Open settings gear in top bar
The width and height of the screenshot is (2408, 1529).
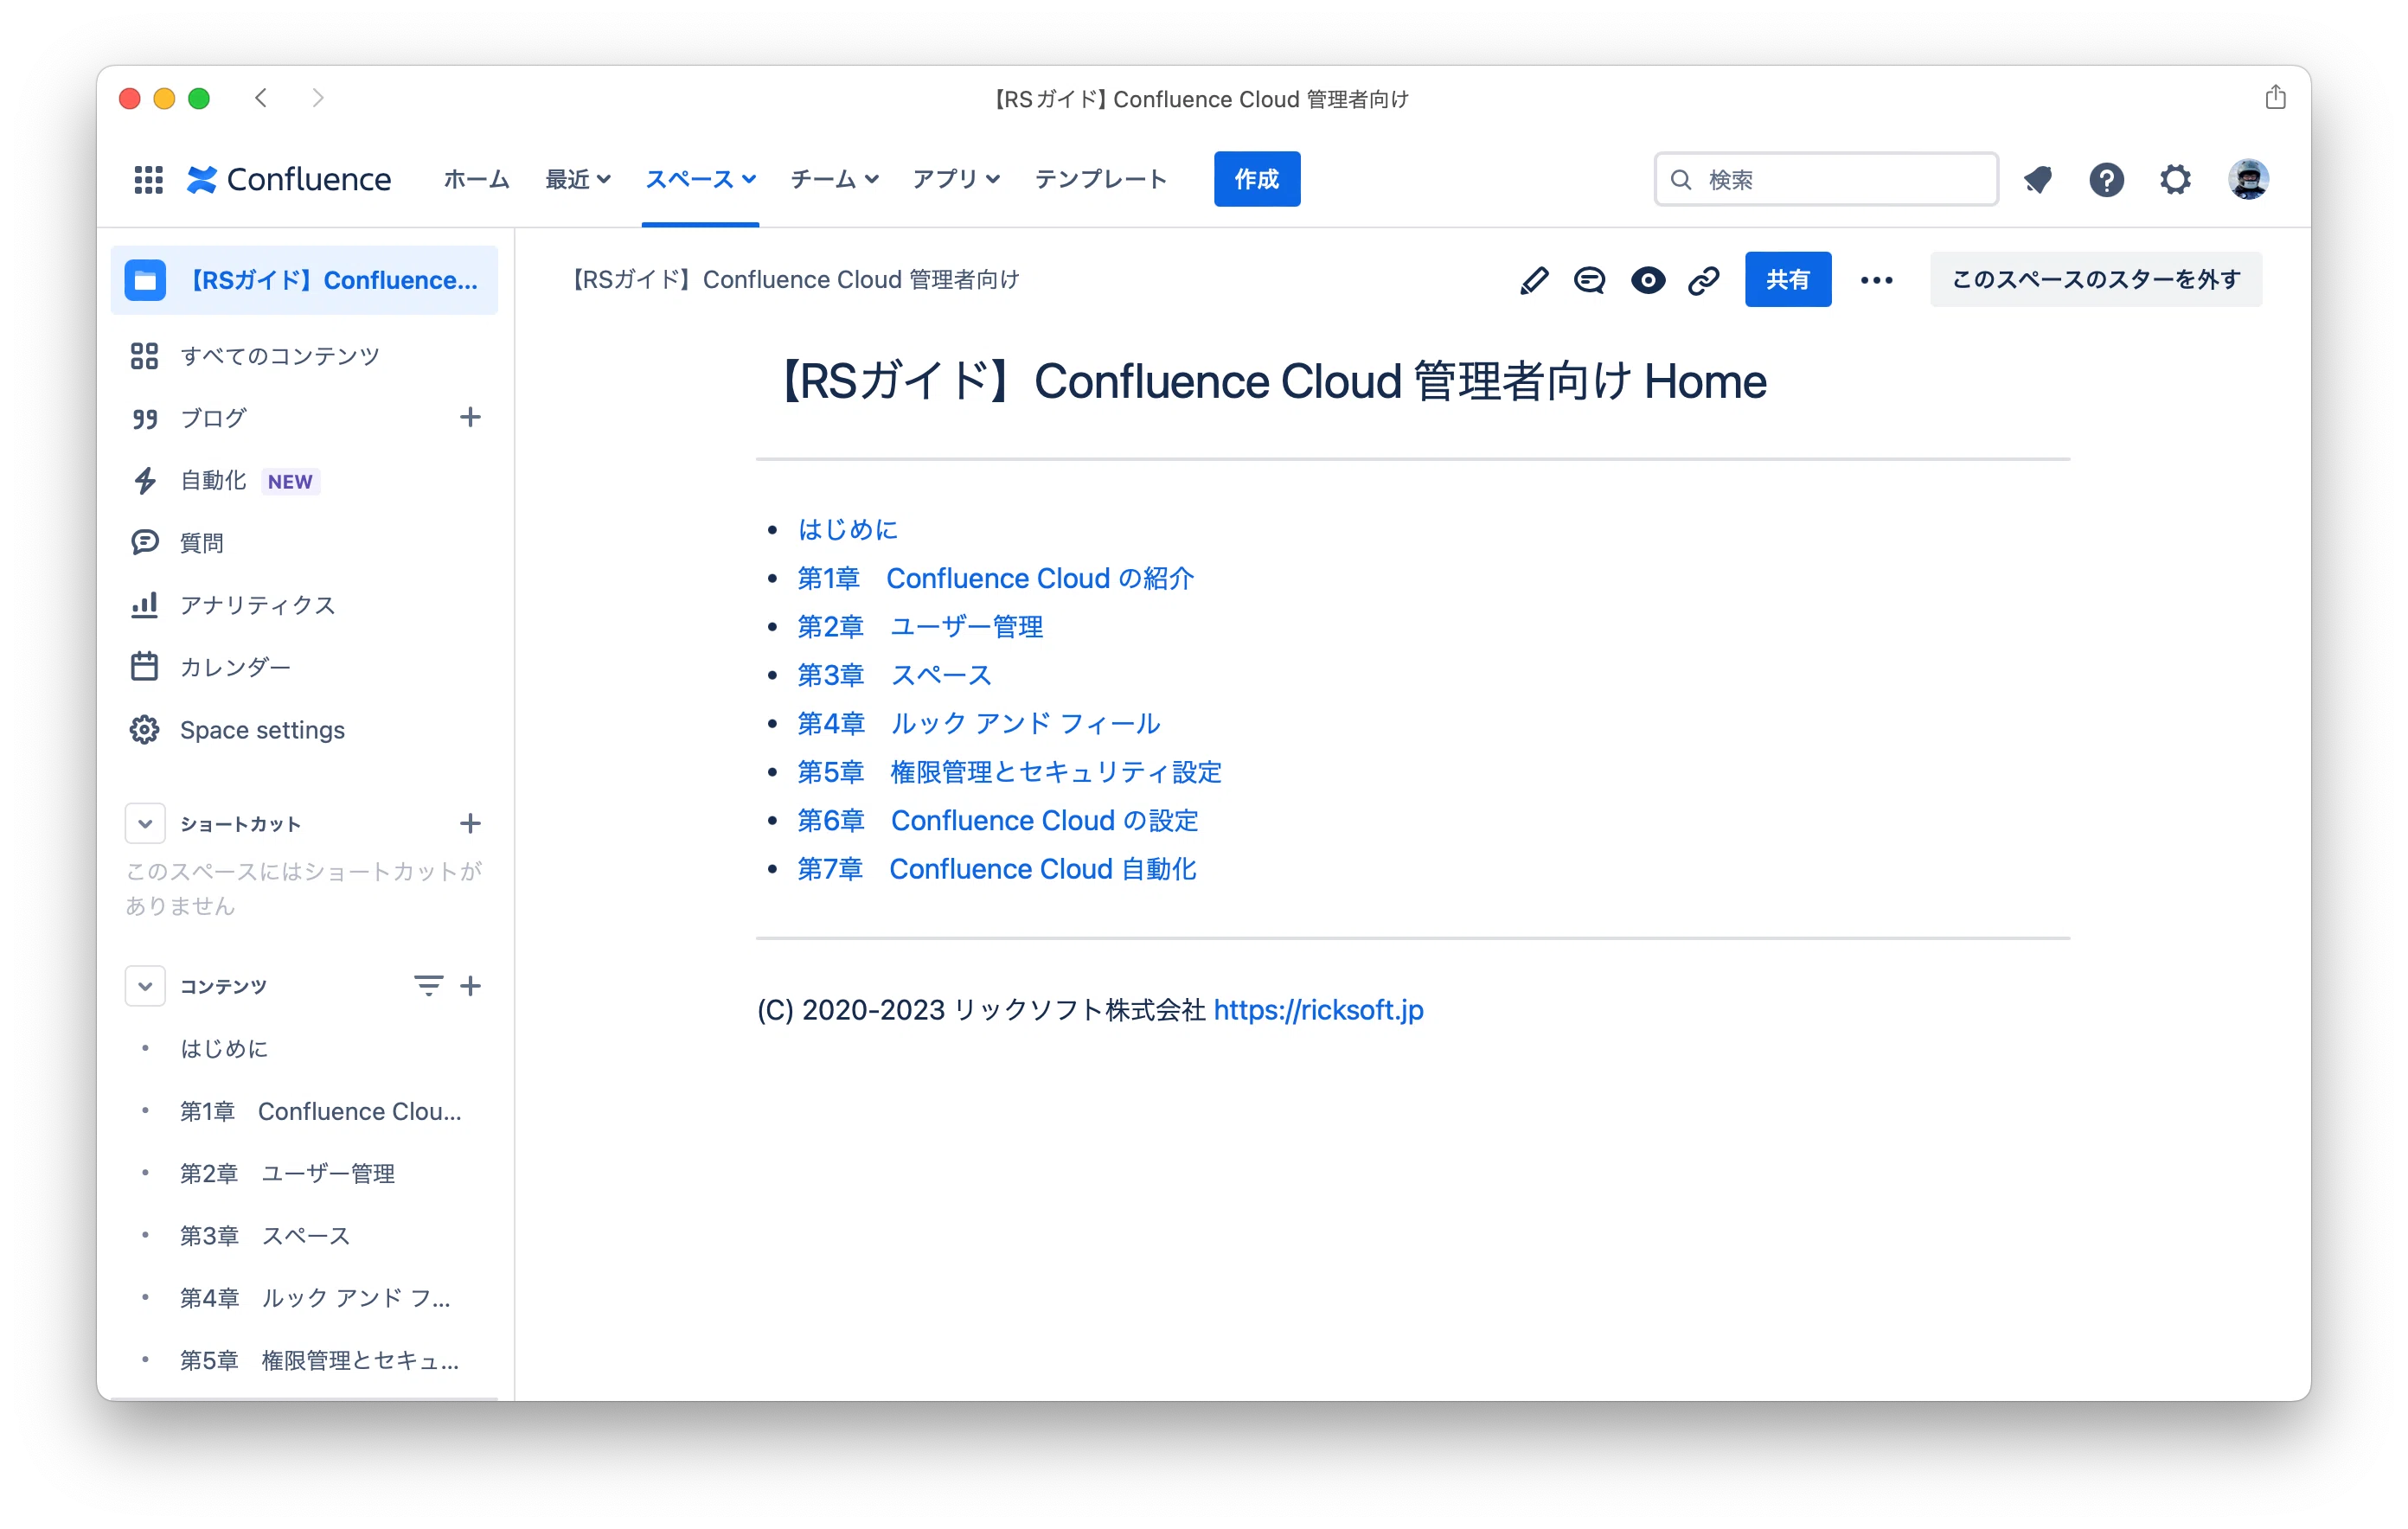click(2175, 180)
